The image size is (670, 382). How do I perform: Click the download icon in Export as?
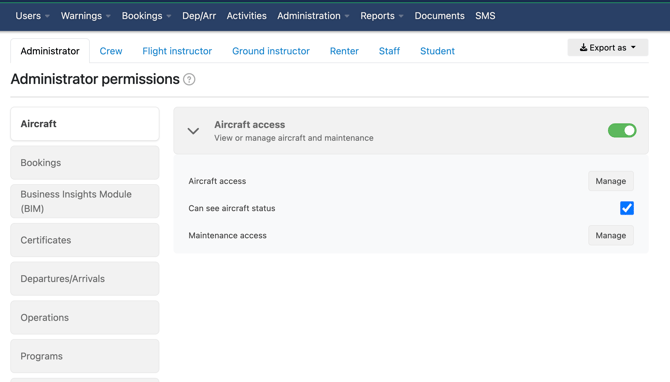pos(583,47)
